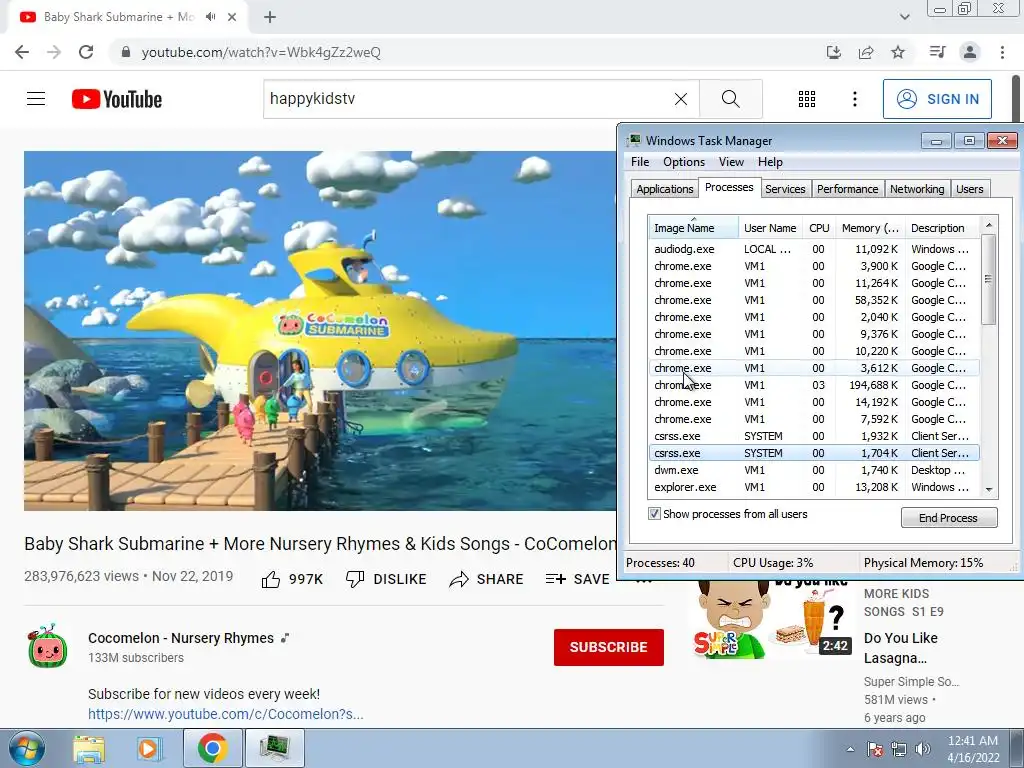Click Cocomelon - Nursery Rhymes channel name
Viewport: 1024px width, 768px height.
coord(181,638)
